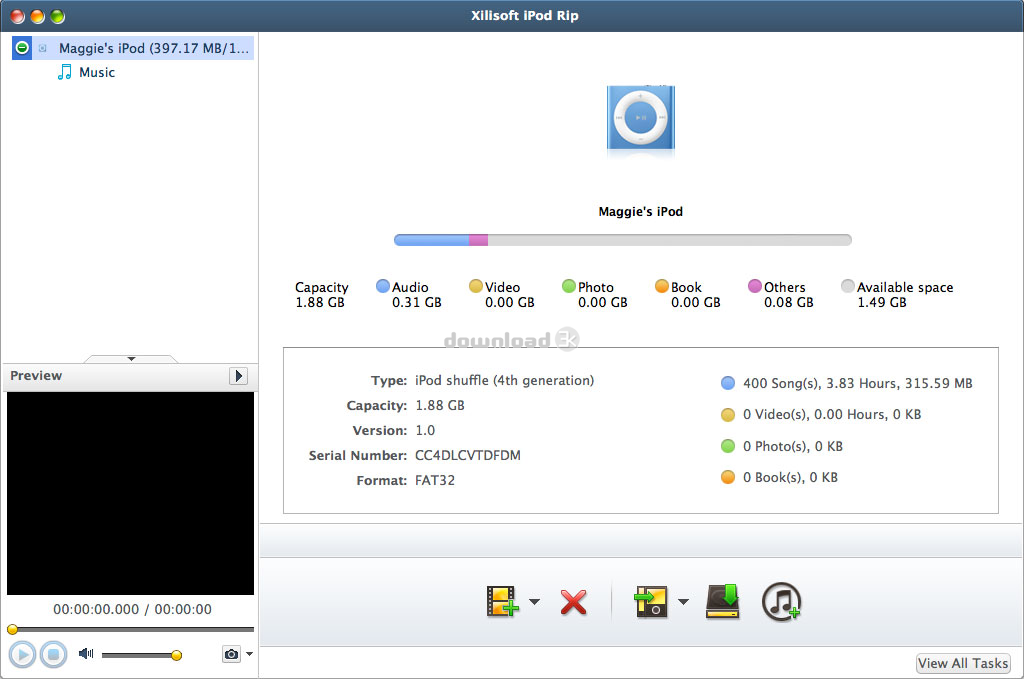1024x679 pixels.
Task: Click the export to computer icon
Action: [723, 601]
